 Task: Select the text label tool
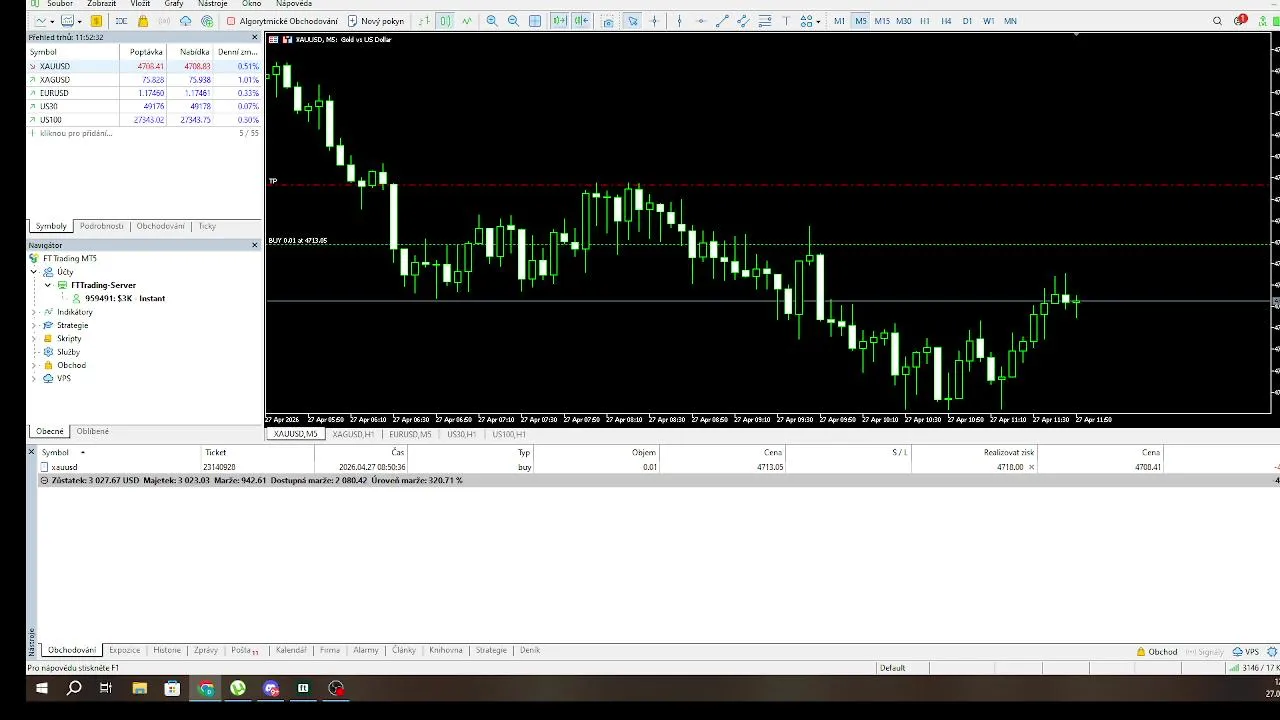786,21
